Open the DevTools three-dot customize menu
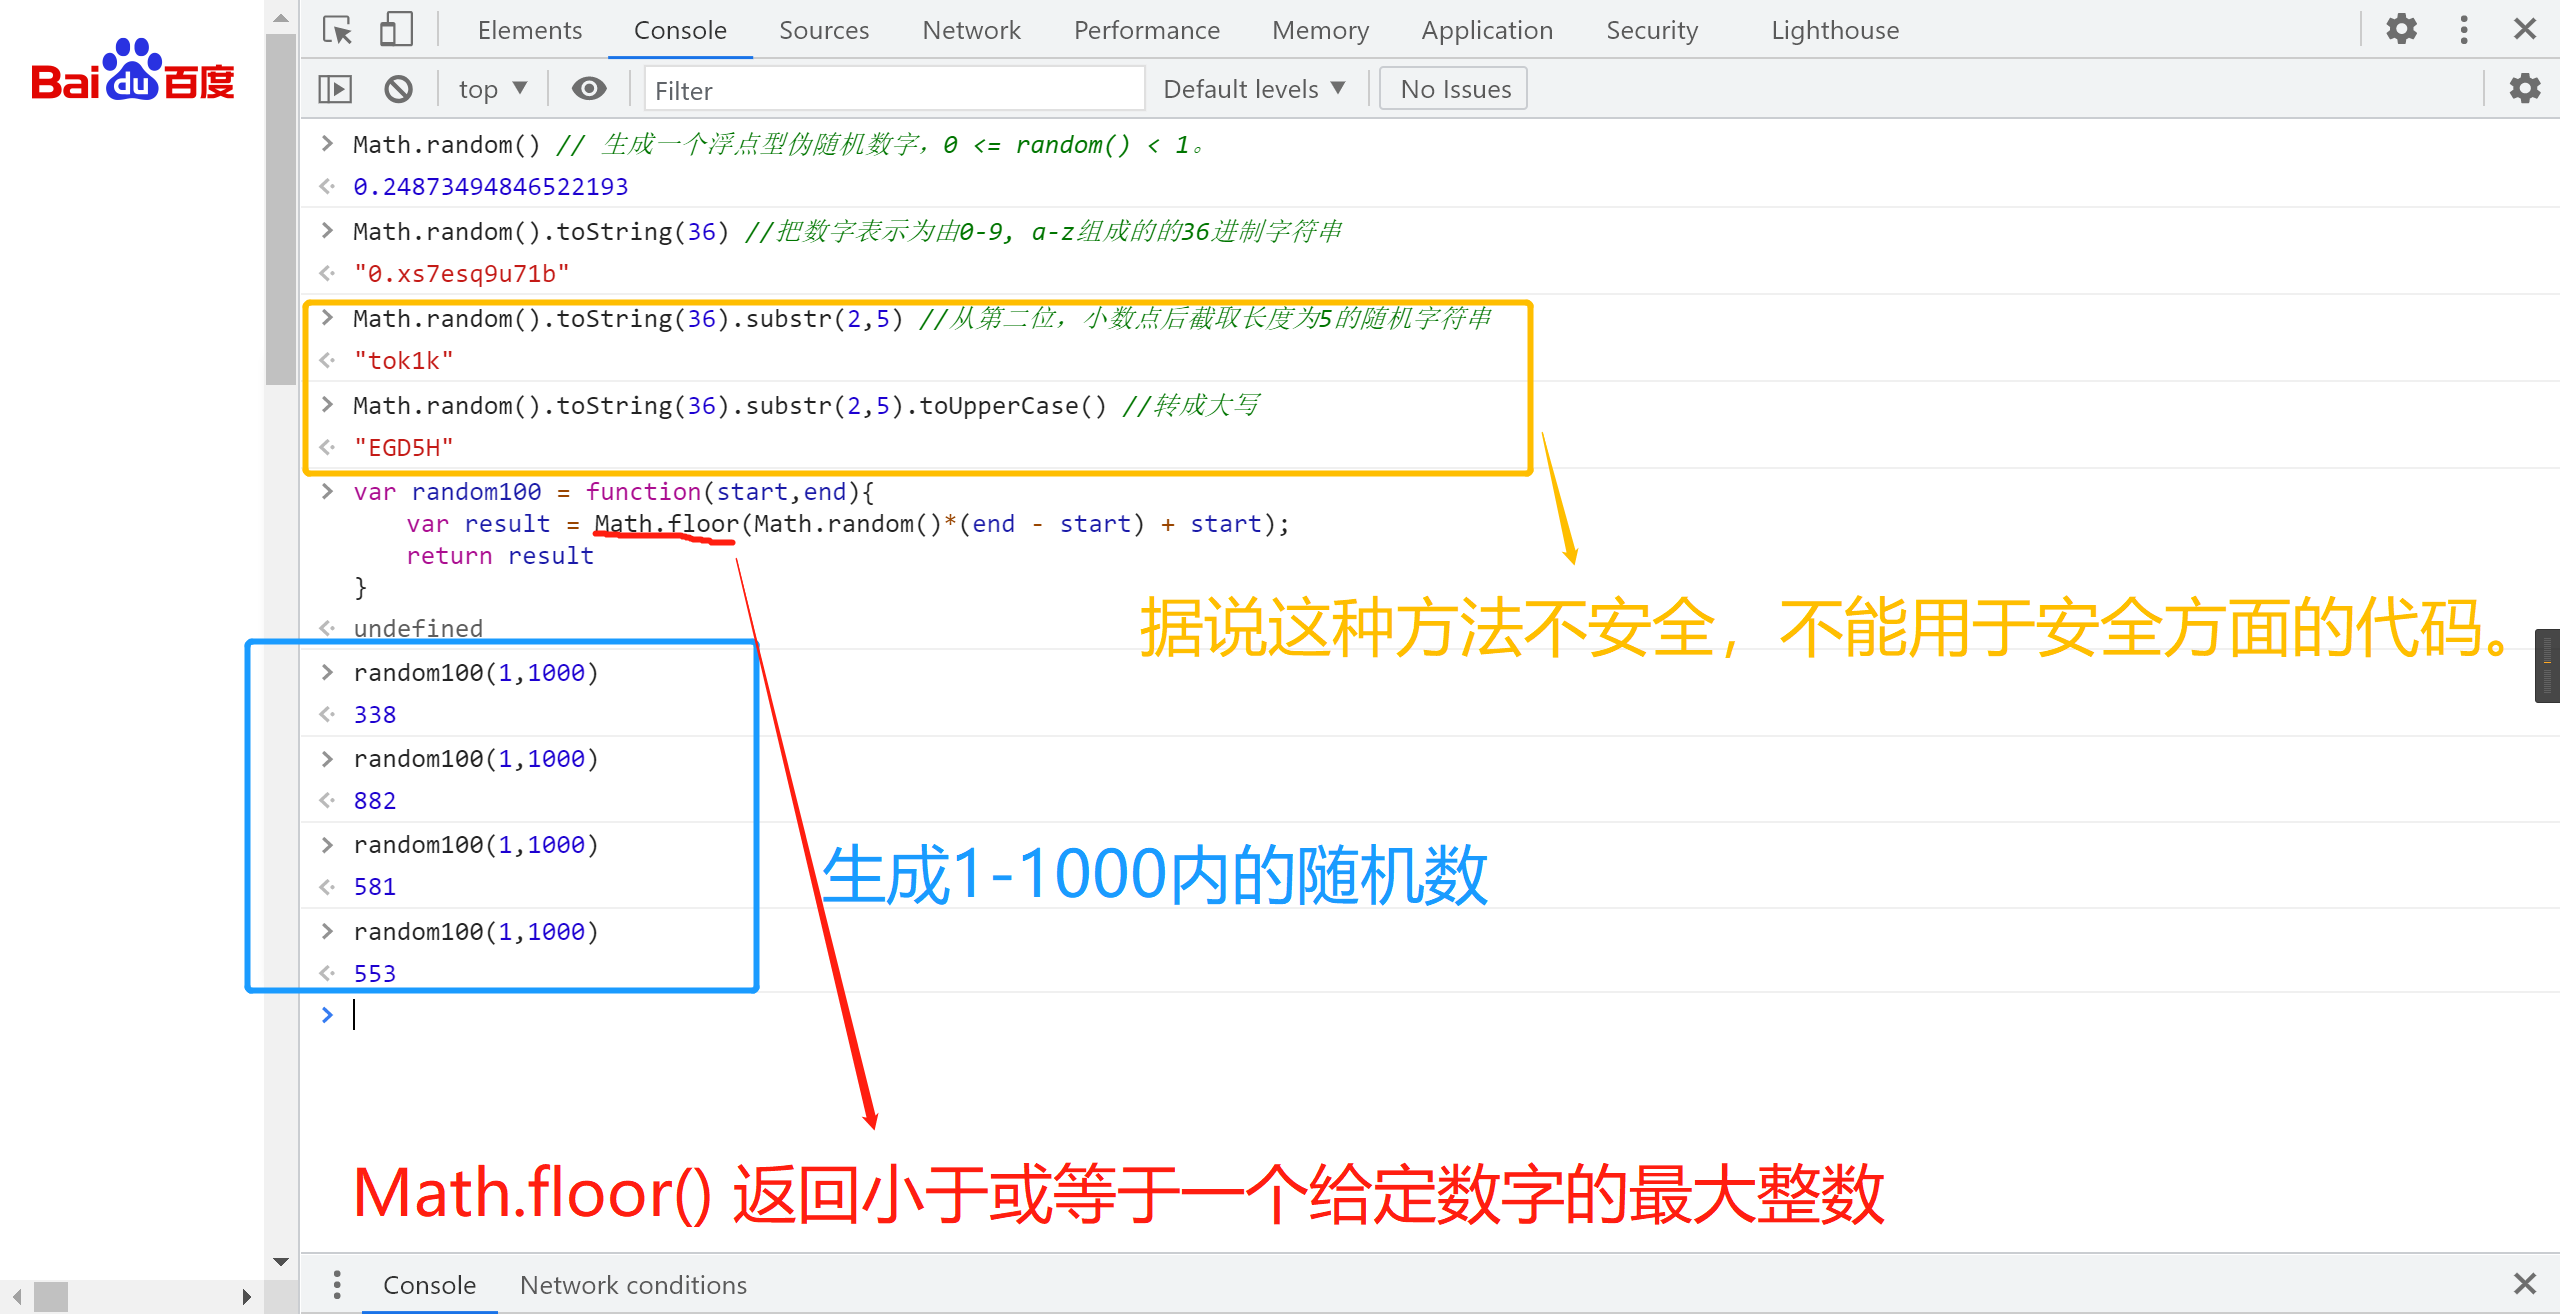 click(x=2464, y=30)
